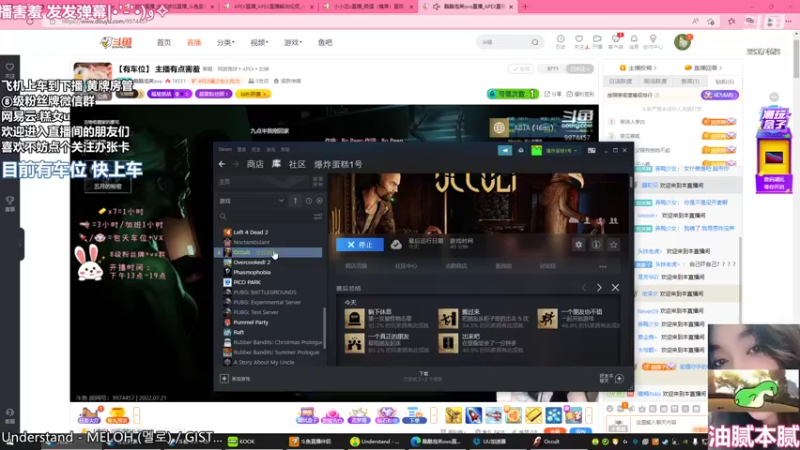Screen dimensions: 800x450
Task: Open Douyu 直播 (Live) nav item
Action: [194, 42]
